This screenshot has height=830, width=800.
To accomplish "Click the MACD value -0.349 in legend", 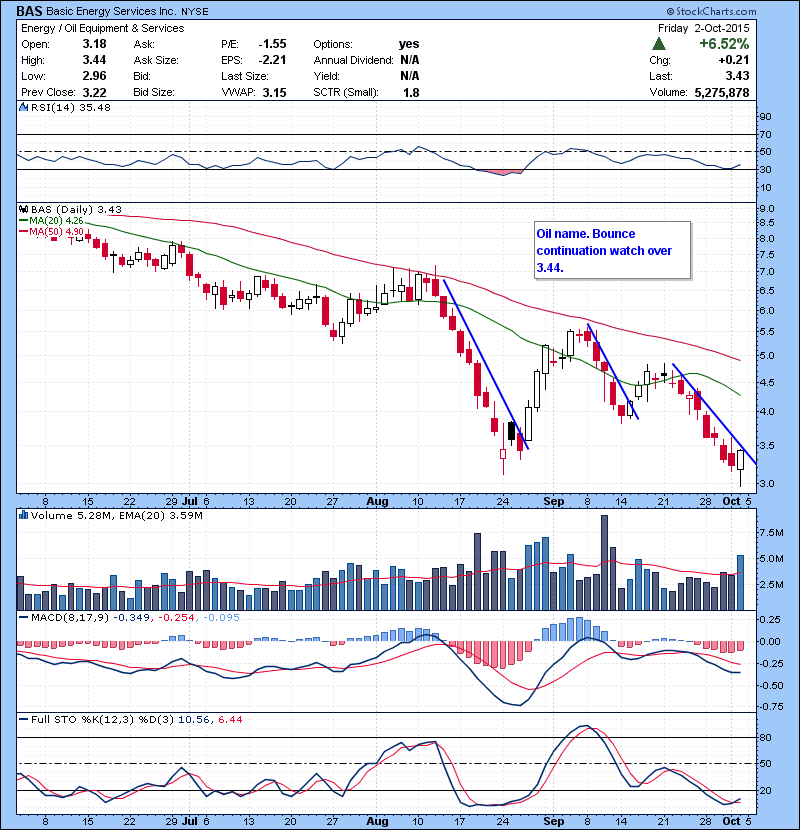I will point(131,617).
